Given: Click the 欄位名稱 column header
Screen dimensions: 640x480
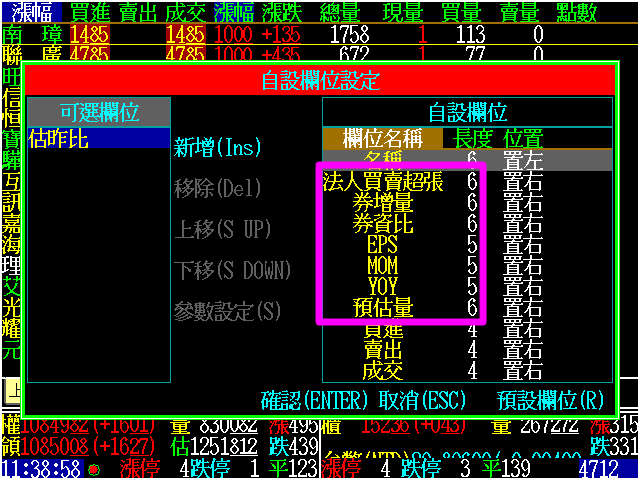Looking at the screenshot, I should (x=382, y=138).
